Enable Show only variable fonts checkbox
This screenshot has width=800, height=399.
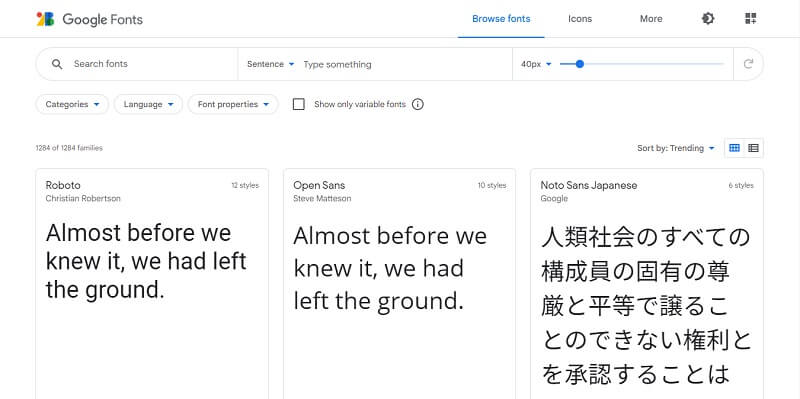pyautogui.click(x=298, y=105)
